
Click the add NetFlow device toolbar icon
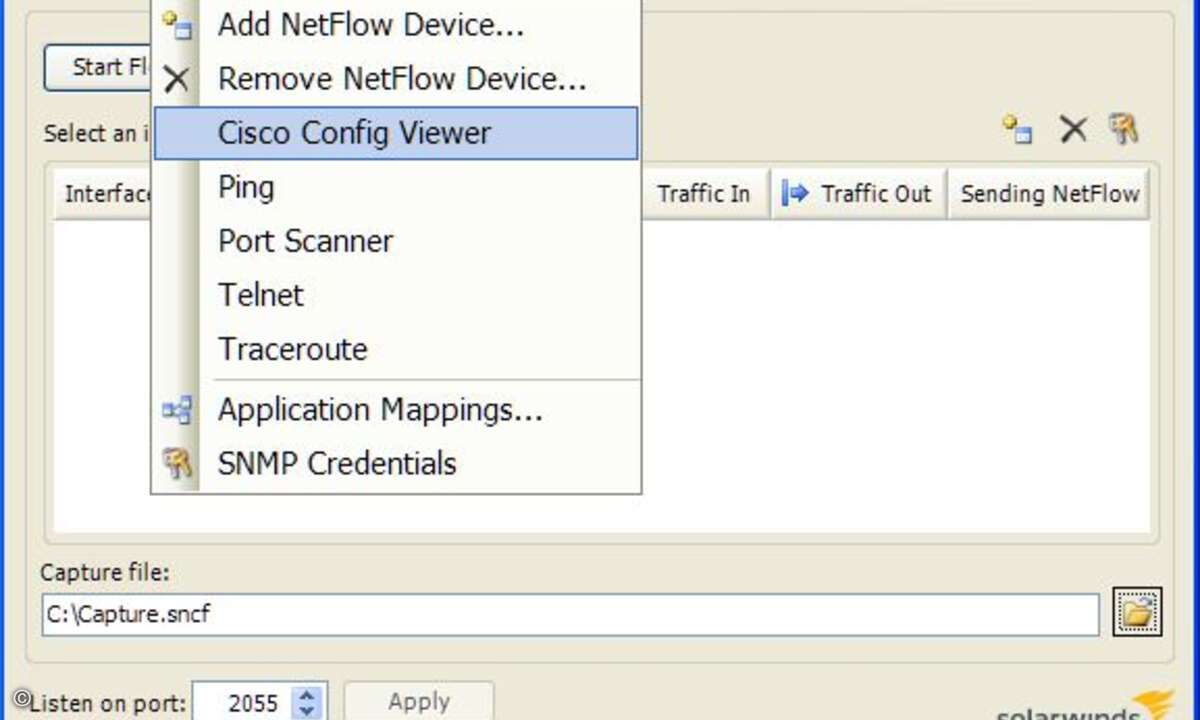click(x=1018, y=129)
